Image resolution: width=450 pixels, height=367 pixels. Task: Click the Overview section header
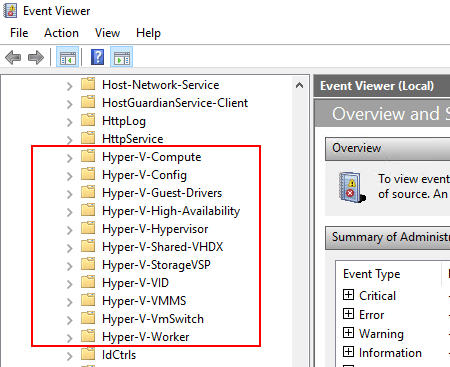tap(388, 148)
